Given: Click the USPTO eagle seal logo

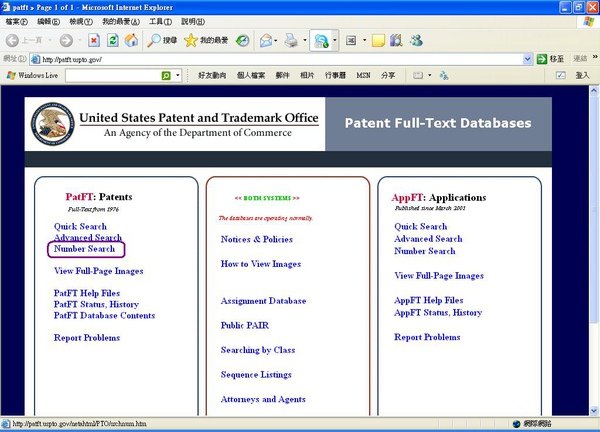Looking at the screenshot, I should pos(52,124).
